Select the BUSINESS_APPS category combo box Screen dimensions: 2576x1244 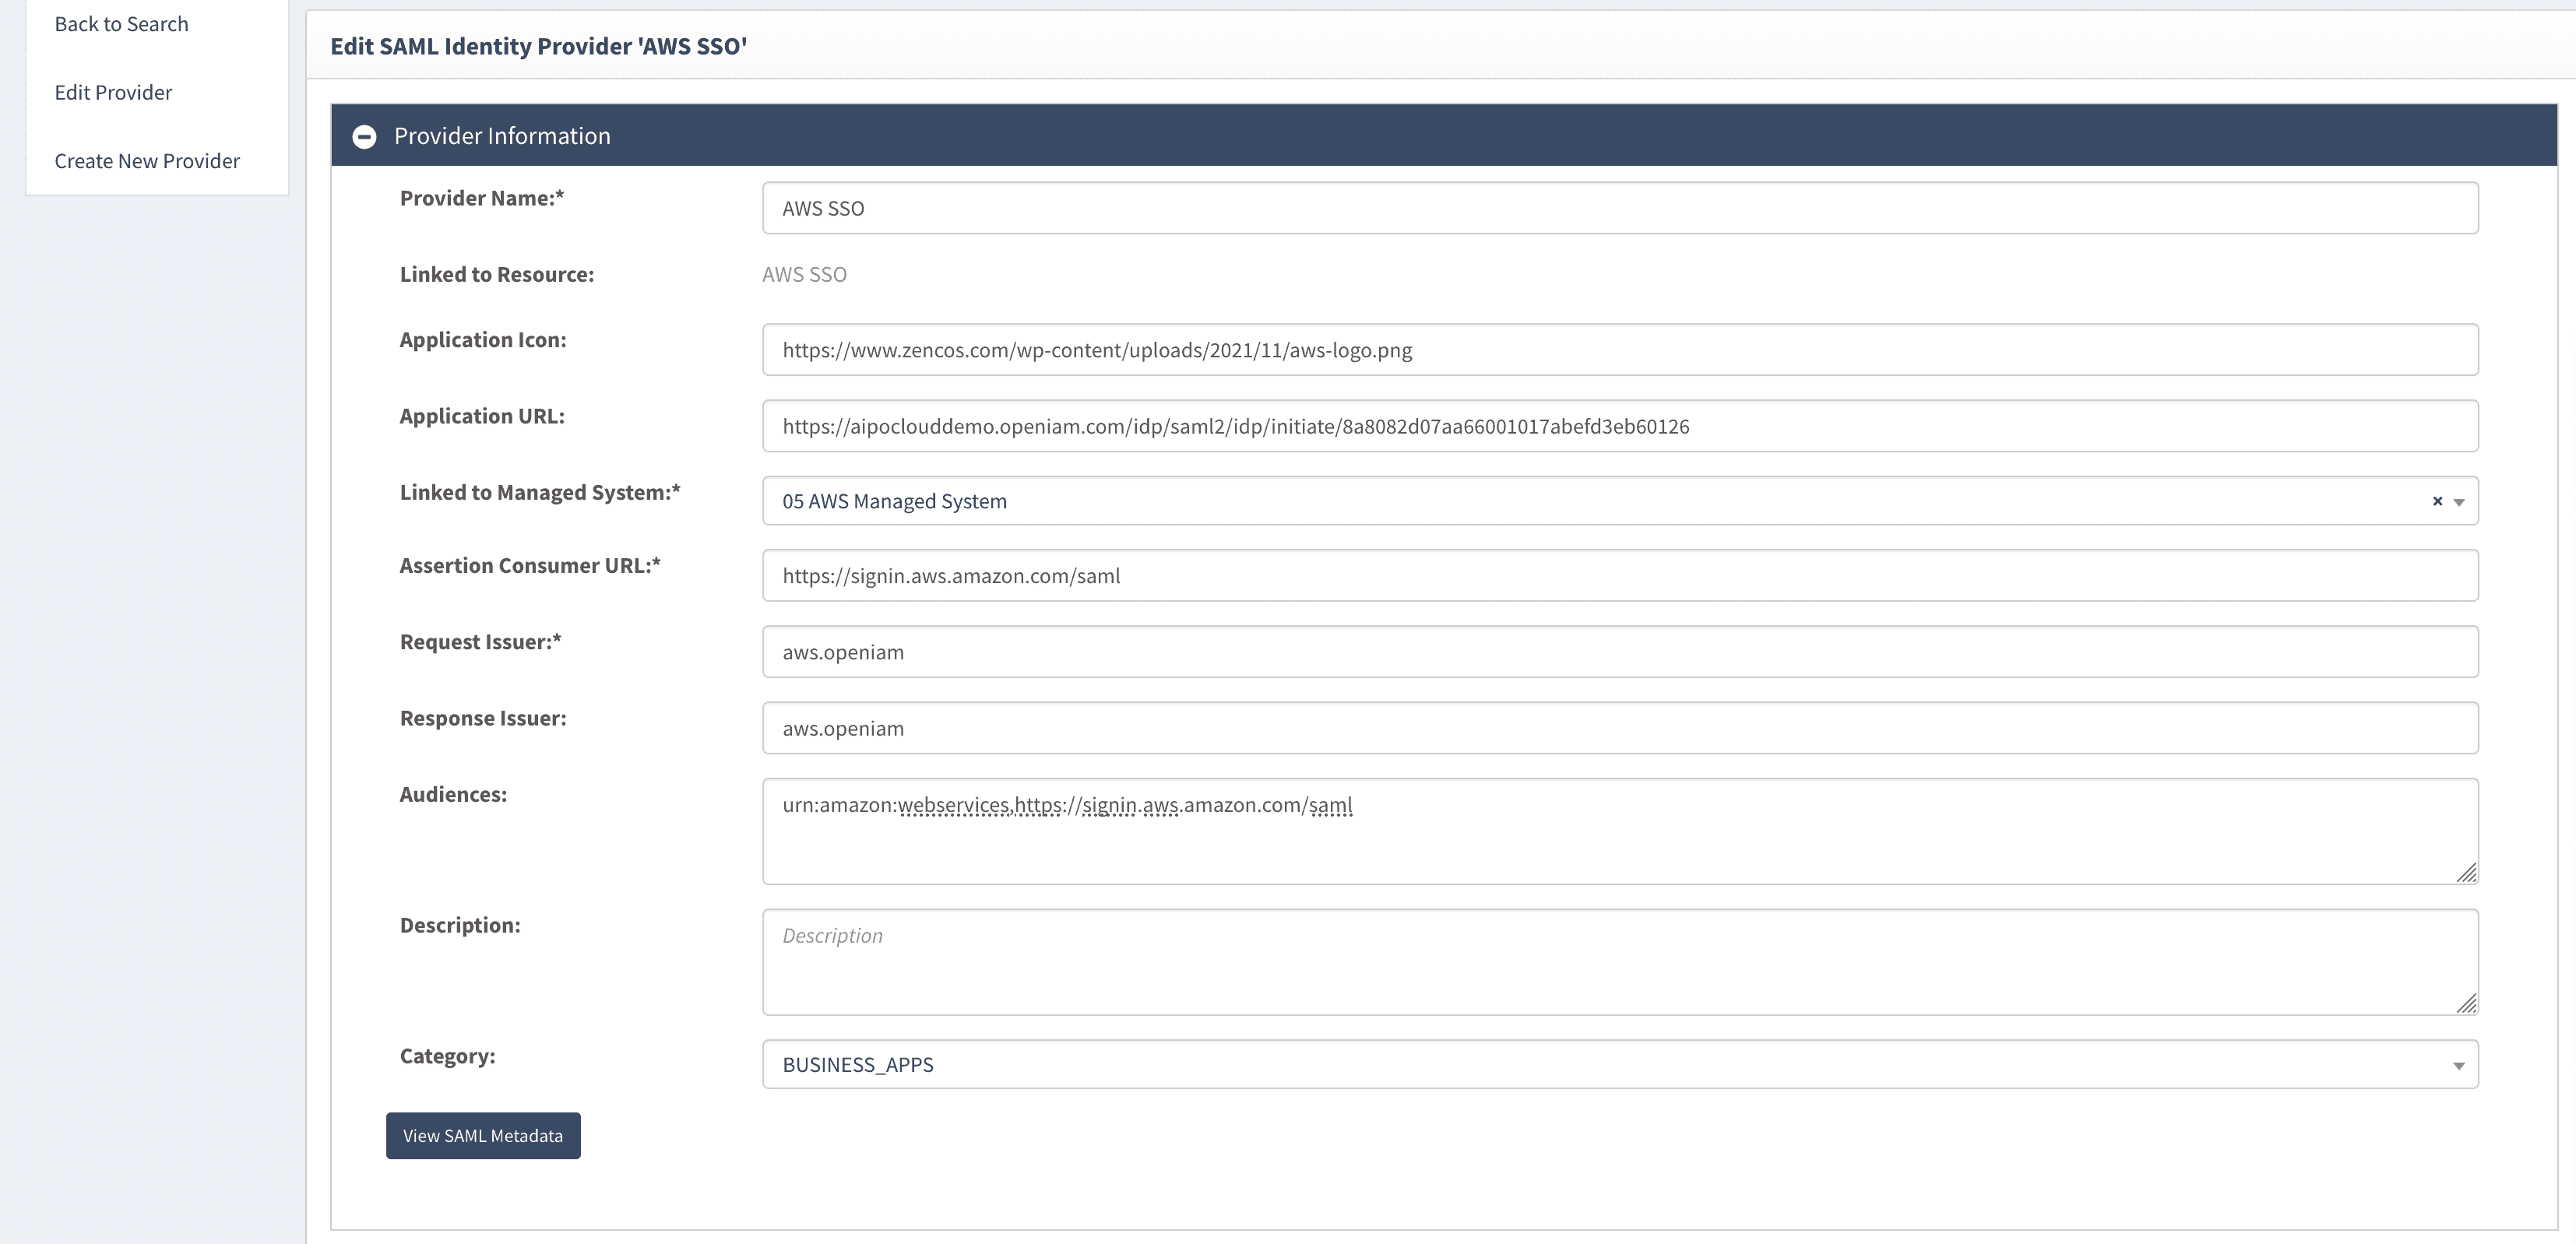1600,1065
